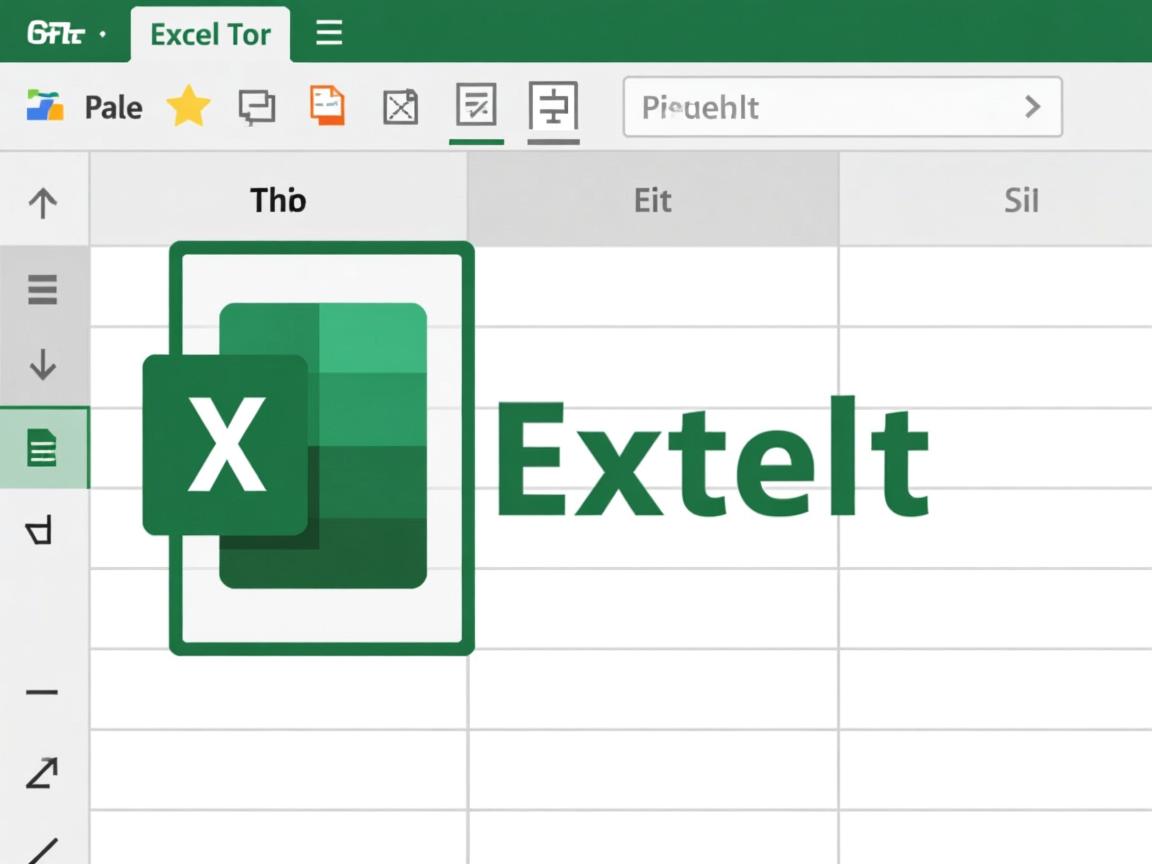Expand the menu next to Excel Tor tab

[328, 33]
